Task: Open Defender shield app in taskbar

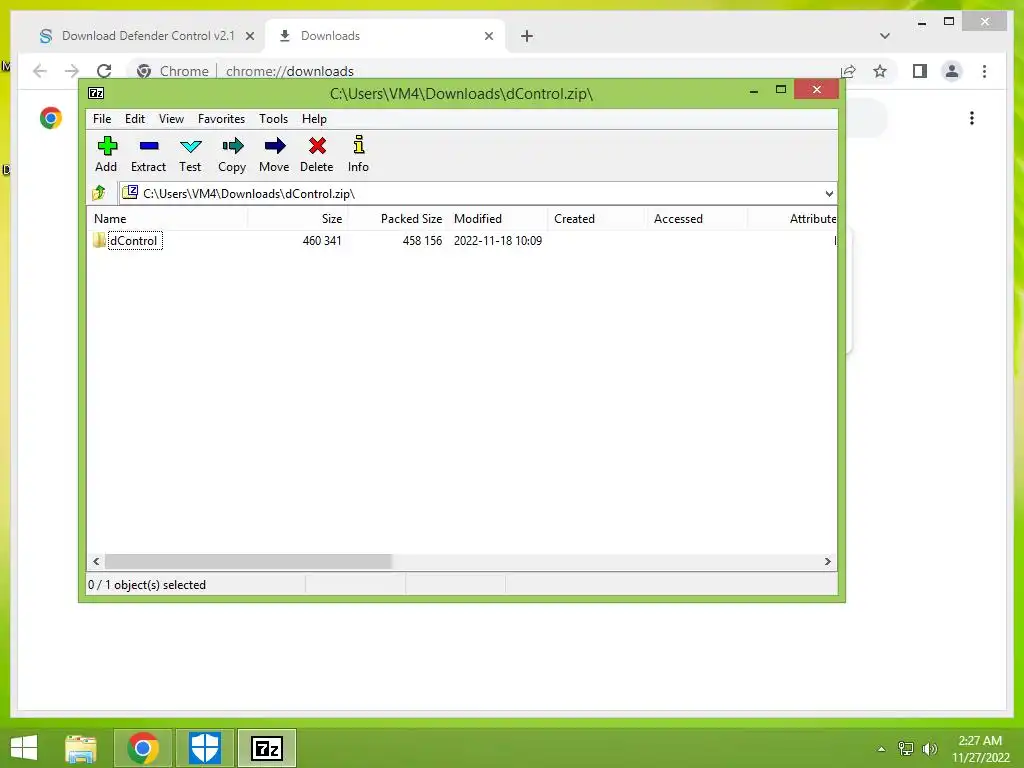Action: pos(204,748)
